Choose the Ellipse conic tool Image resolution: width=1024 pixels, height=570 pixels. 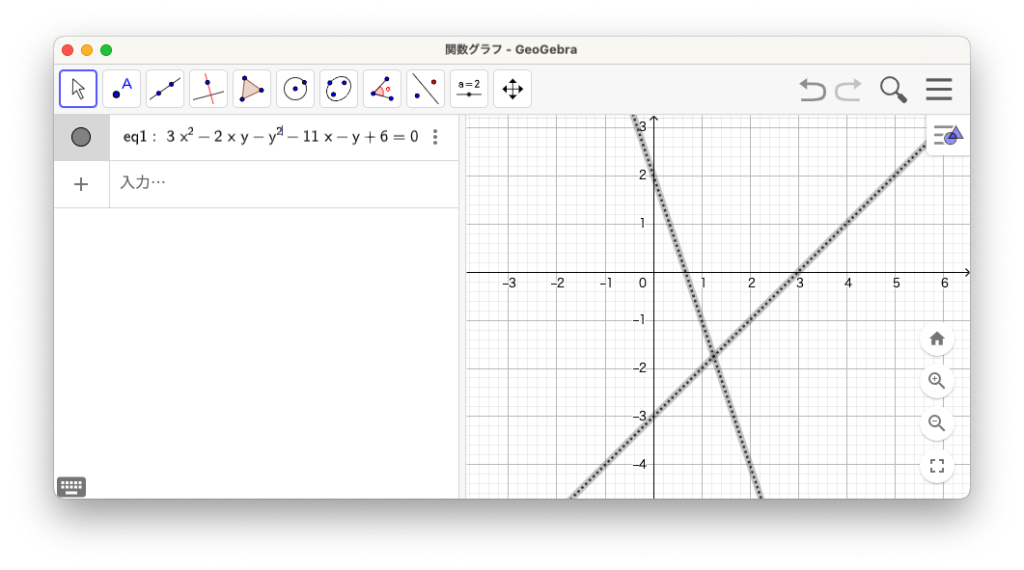[x=338, y=89]
